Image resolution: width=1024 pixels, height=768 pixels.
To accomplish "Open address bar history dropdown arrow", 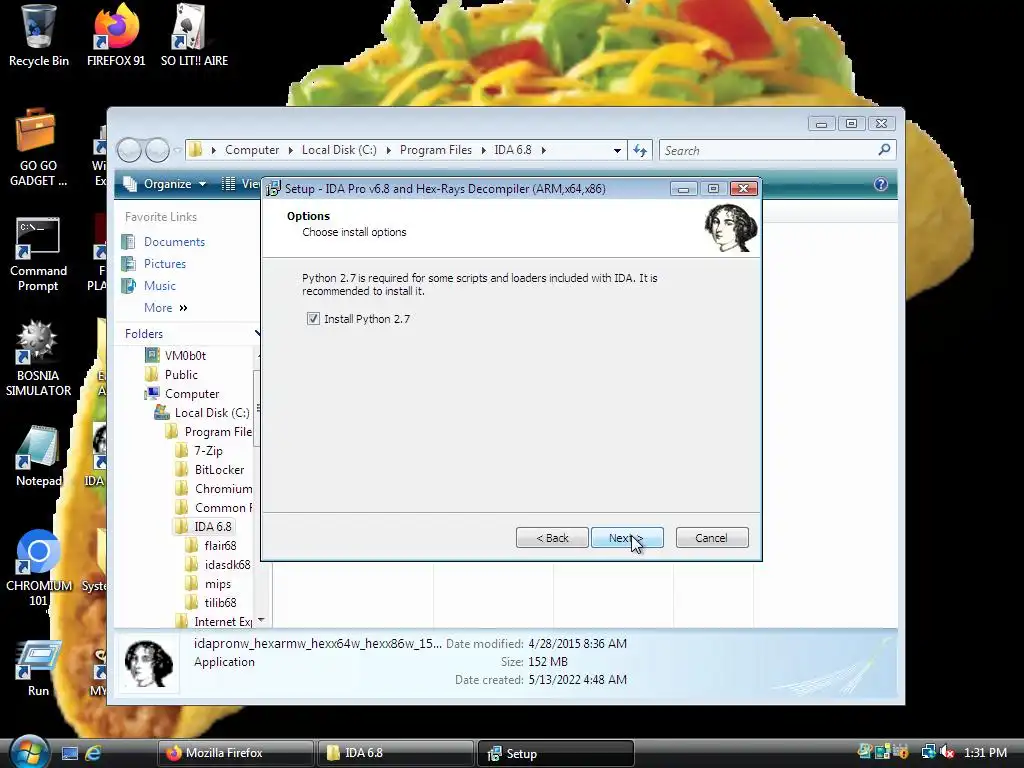I will click(x=617, y=150).
